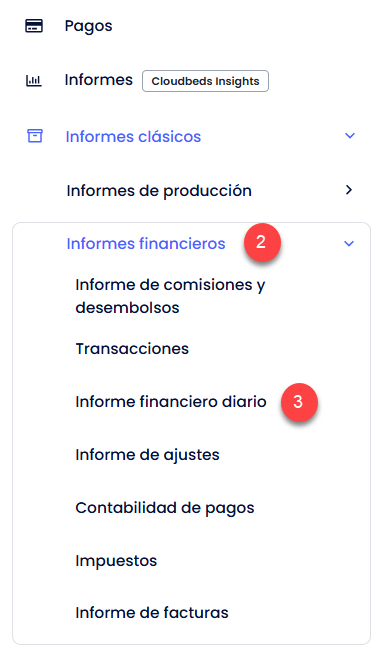Click the red step 2 badge
The width and height of the screenshot is (390, 664).
point(262,242)
